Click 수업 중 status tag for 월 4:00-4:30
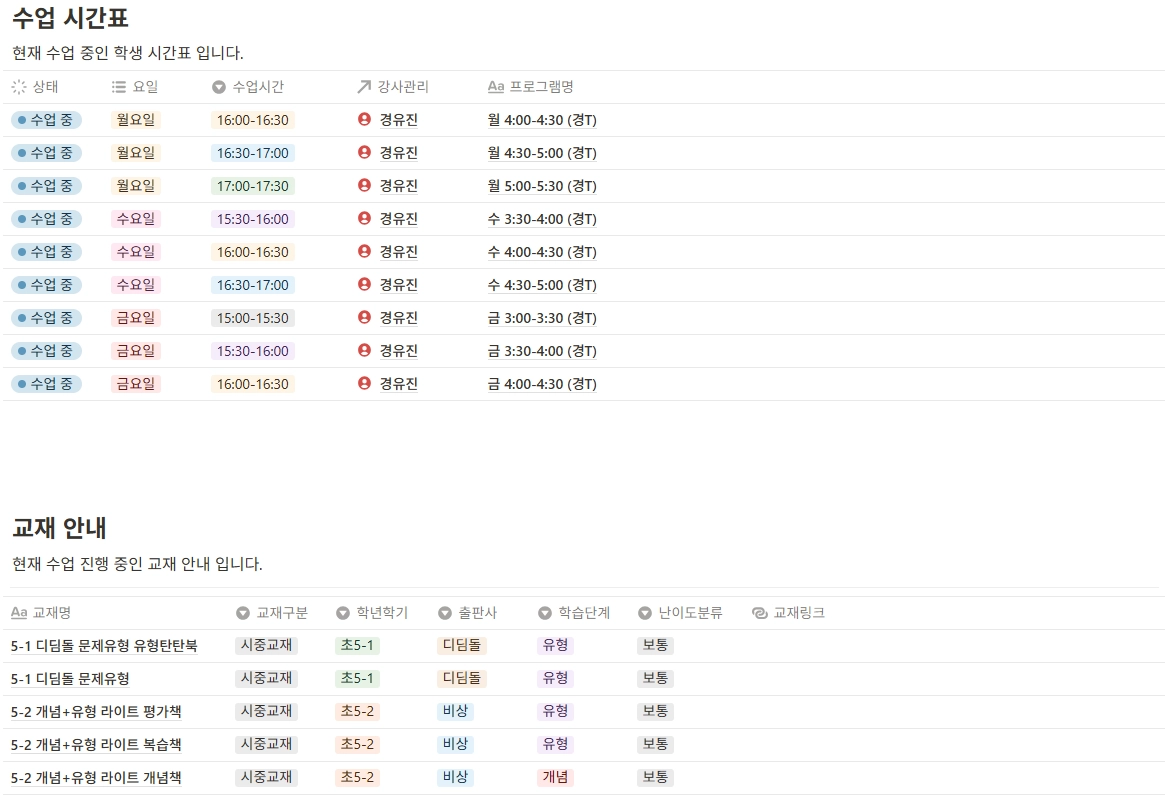Viewport: 1165px width, 803px height. pos(46,120)
